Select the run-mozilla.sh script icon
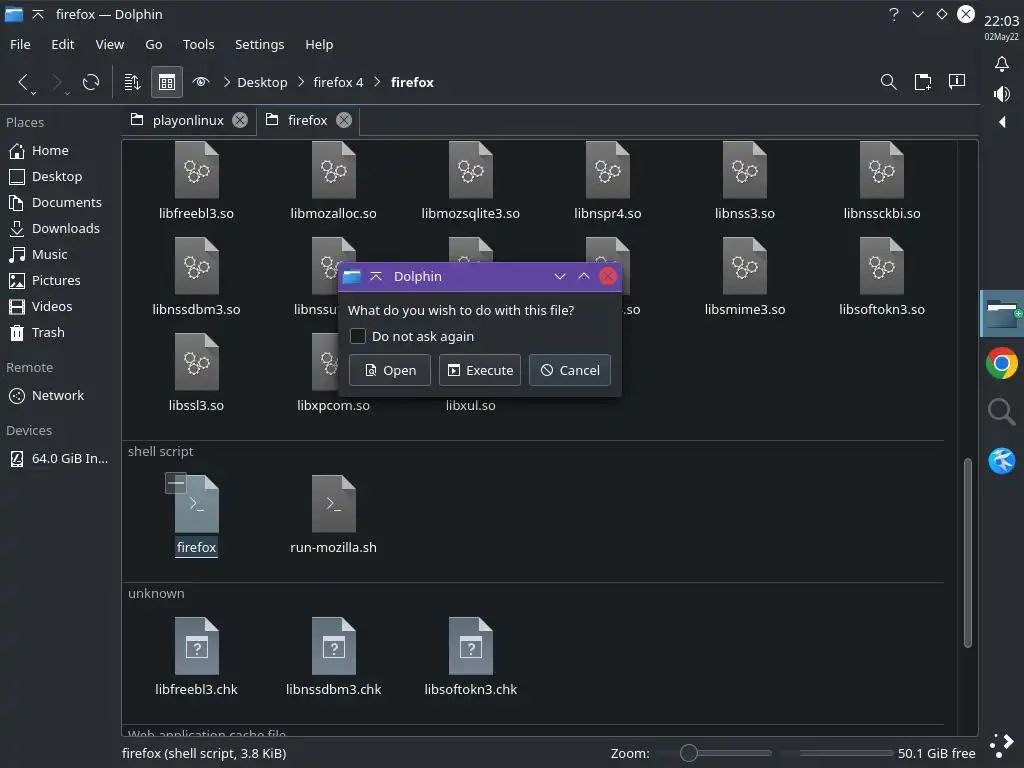This screenshot has height=768, width=1024. click(334, 504)
